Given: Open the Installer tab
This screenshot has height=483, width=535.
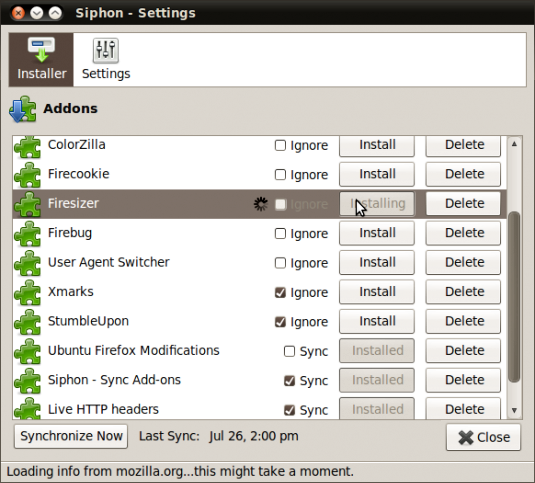Looking at the screenshot, I should [x=41, y=60].
